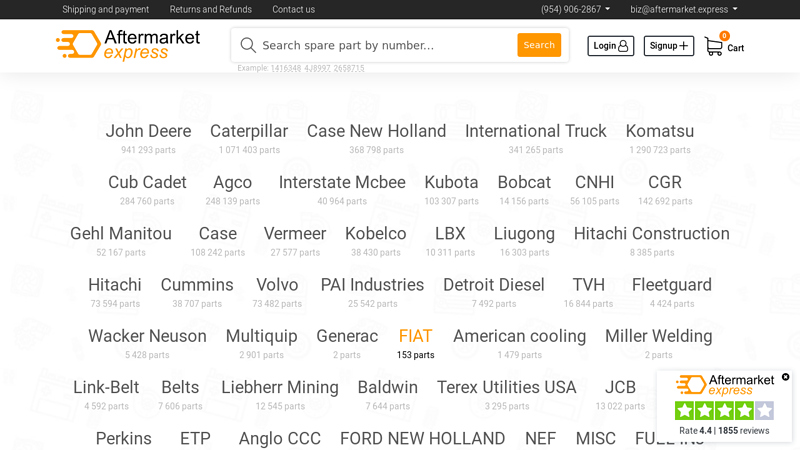Open Perkins brand link
Screen dimensions: 800x450
(x=123, y=439)
